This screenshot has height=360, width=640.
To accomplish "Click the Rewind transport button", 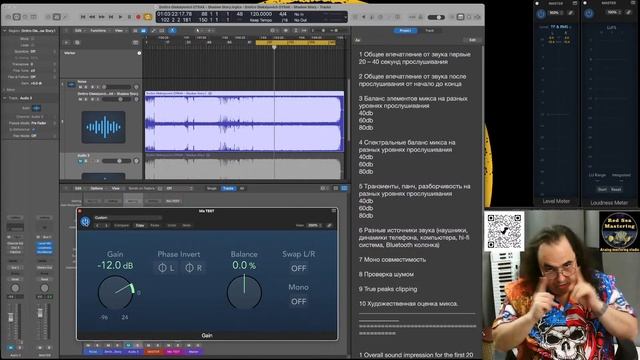I will tap(92, 17).
